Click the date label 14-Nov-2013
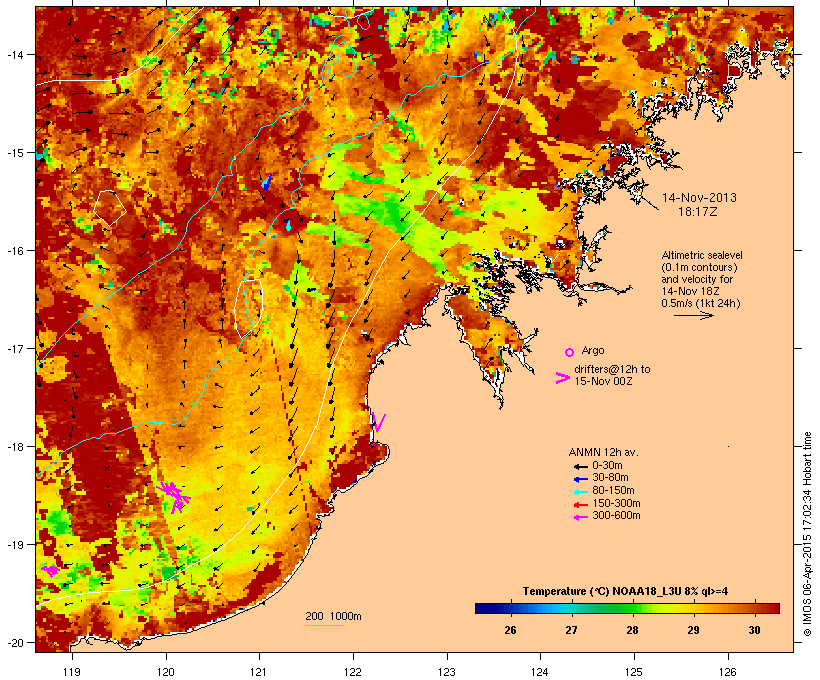 [x=699, y=198]
